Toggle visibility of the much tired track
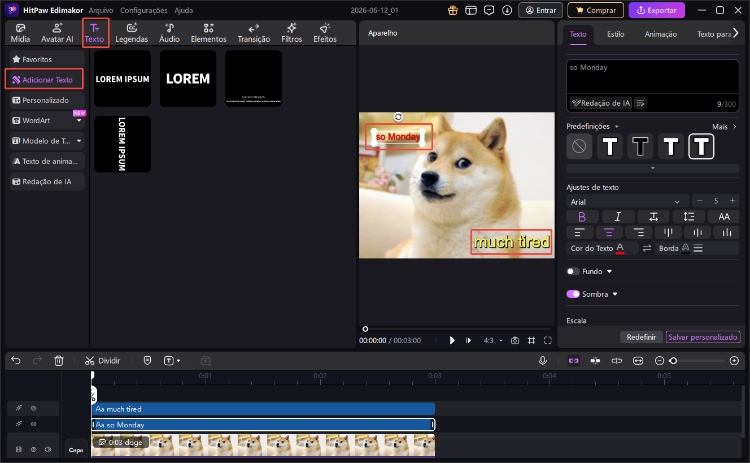The height and width of the screenshot is (463, 750). pos(33,408)
